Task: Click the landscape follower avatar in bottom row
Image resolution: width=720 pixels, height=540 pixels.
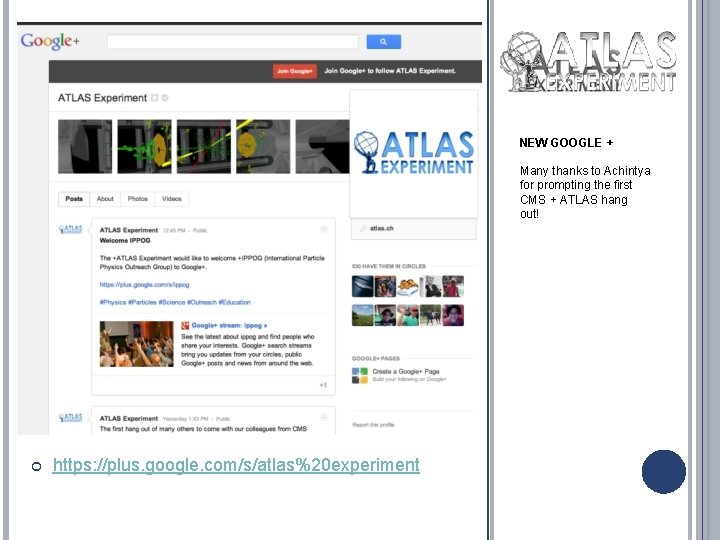Action: (363, 315)
